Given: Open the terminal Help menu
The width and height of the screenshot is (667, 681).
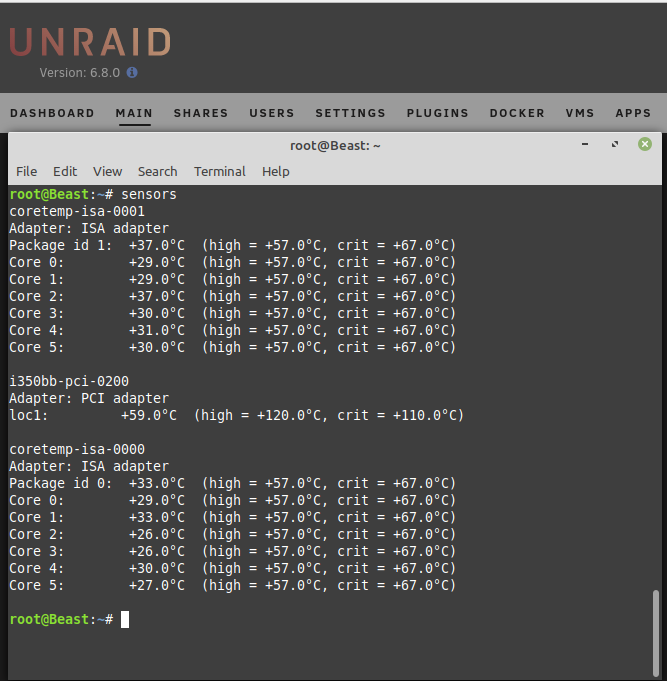Looking at the screenshot, I should [x=276, y=172].
